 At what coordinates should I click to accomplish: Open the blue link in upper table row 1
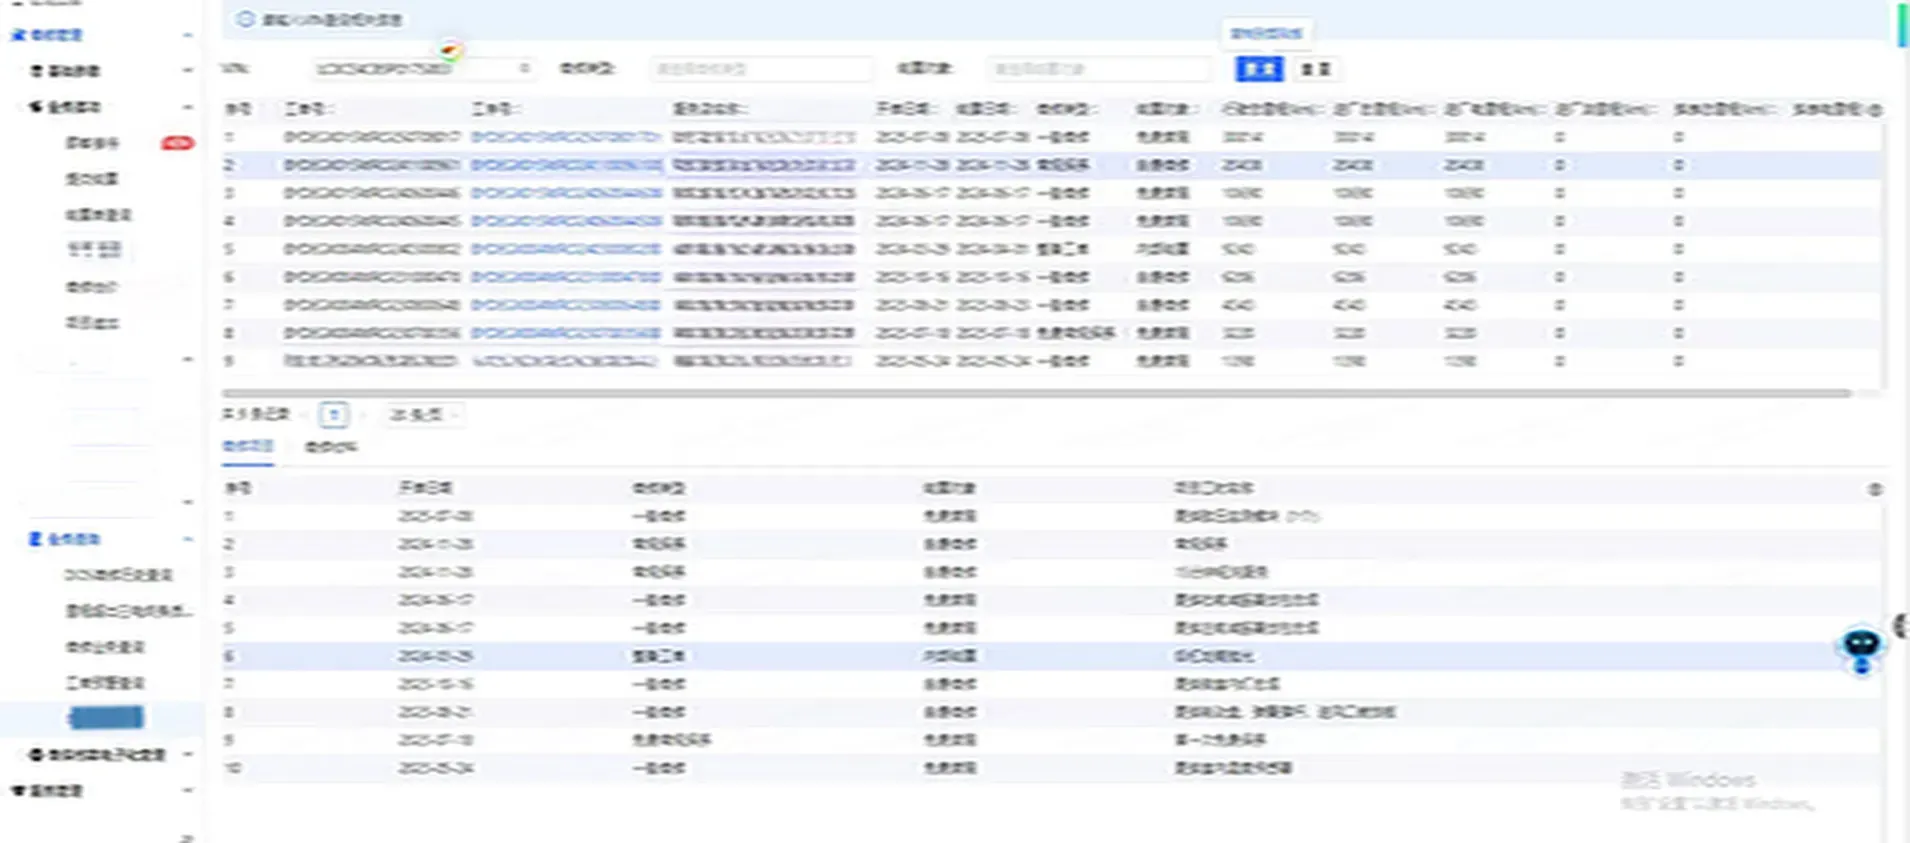pyautogui.click(x=566, y=137)
